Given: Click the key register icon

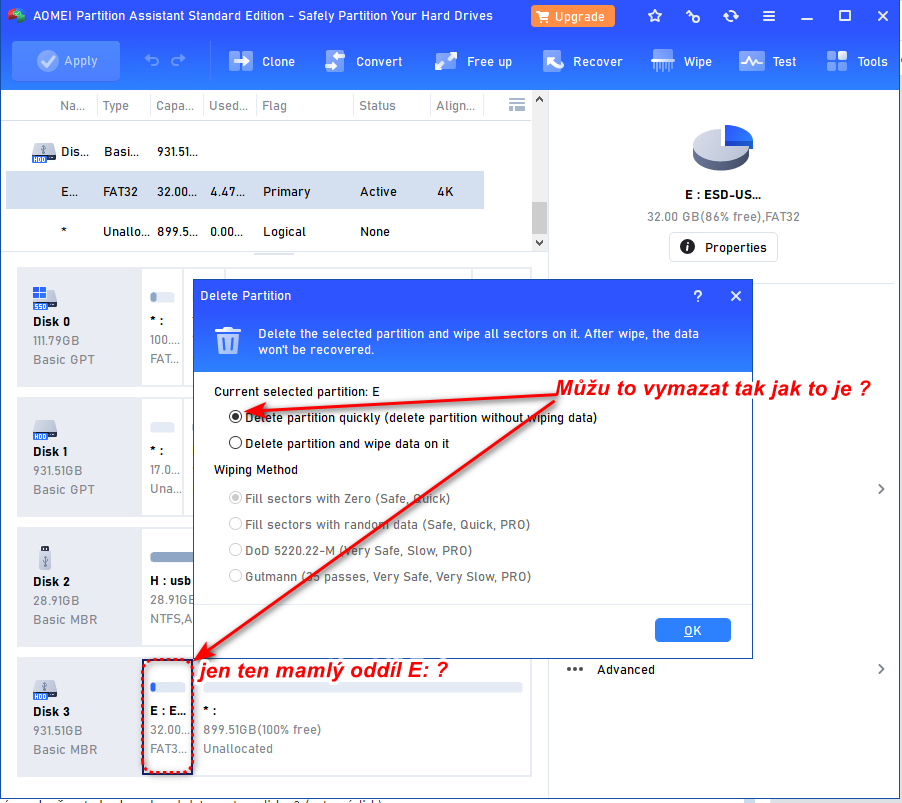Looking at the screenshot, I should click(x=693, y=16).
